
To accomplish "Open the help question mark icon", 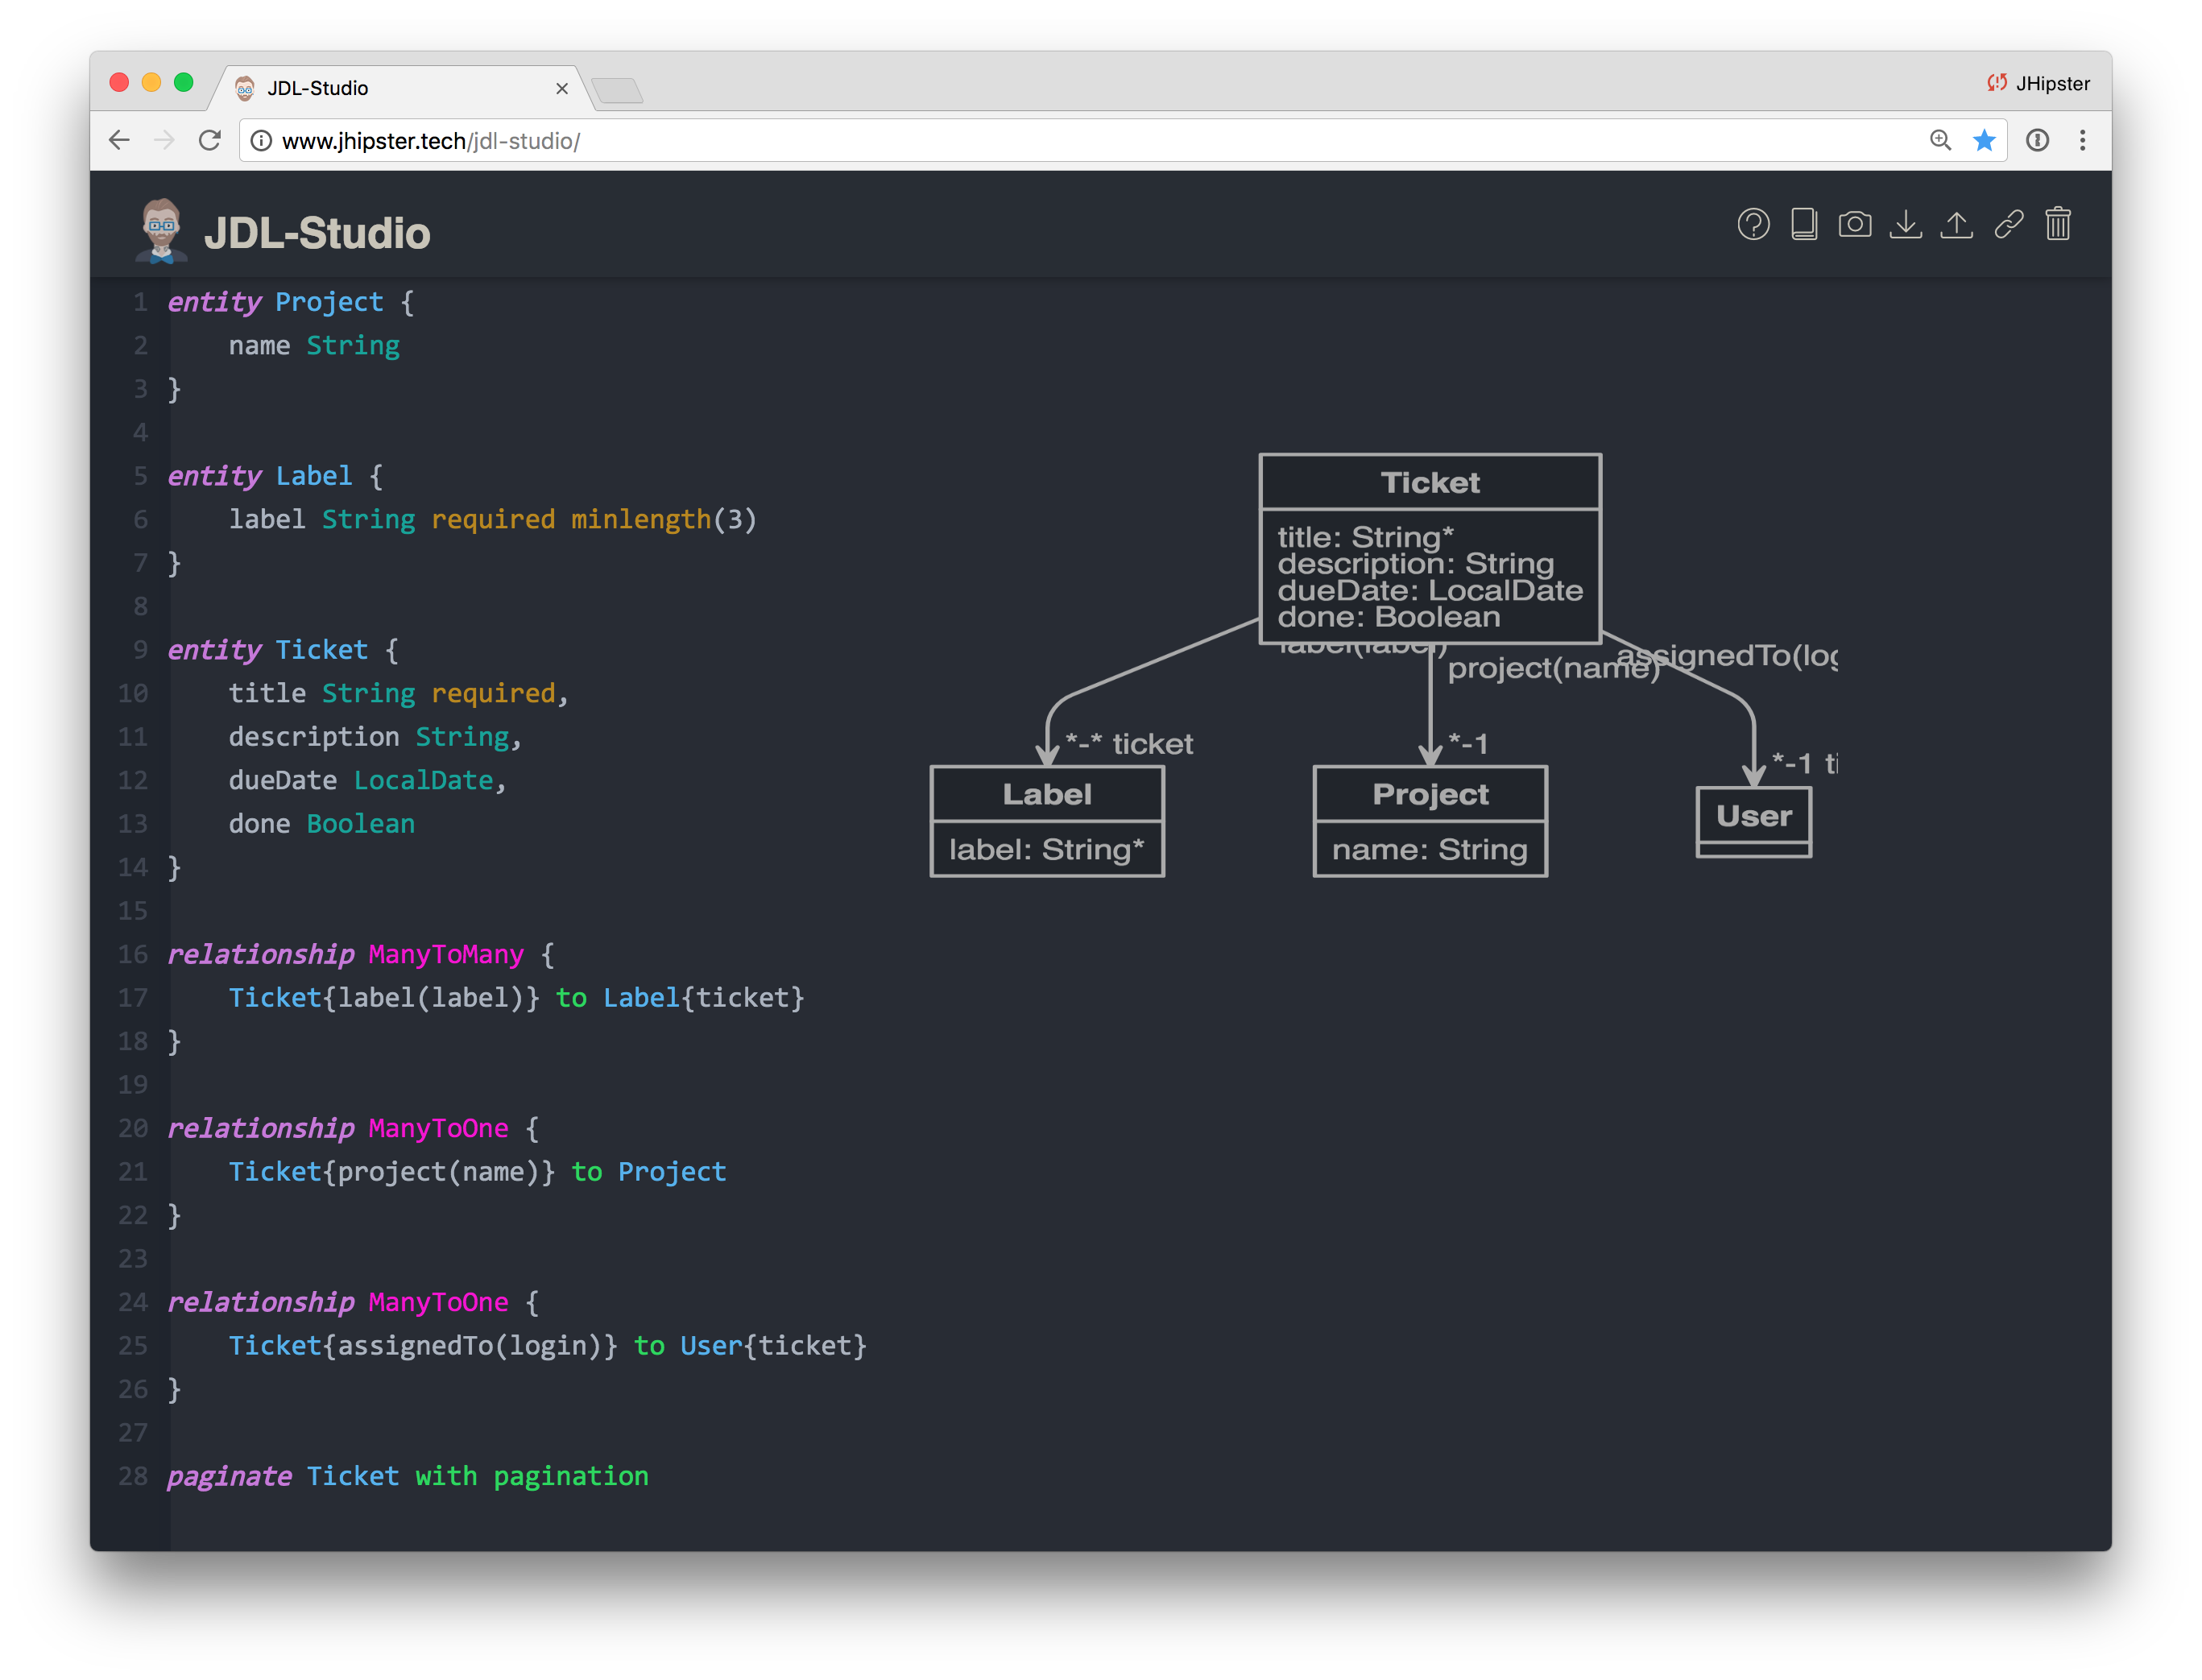I will (x=1753, y=224).
